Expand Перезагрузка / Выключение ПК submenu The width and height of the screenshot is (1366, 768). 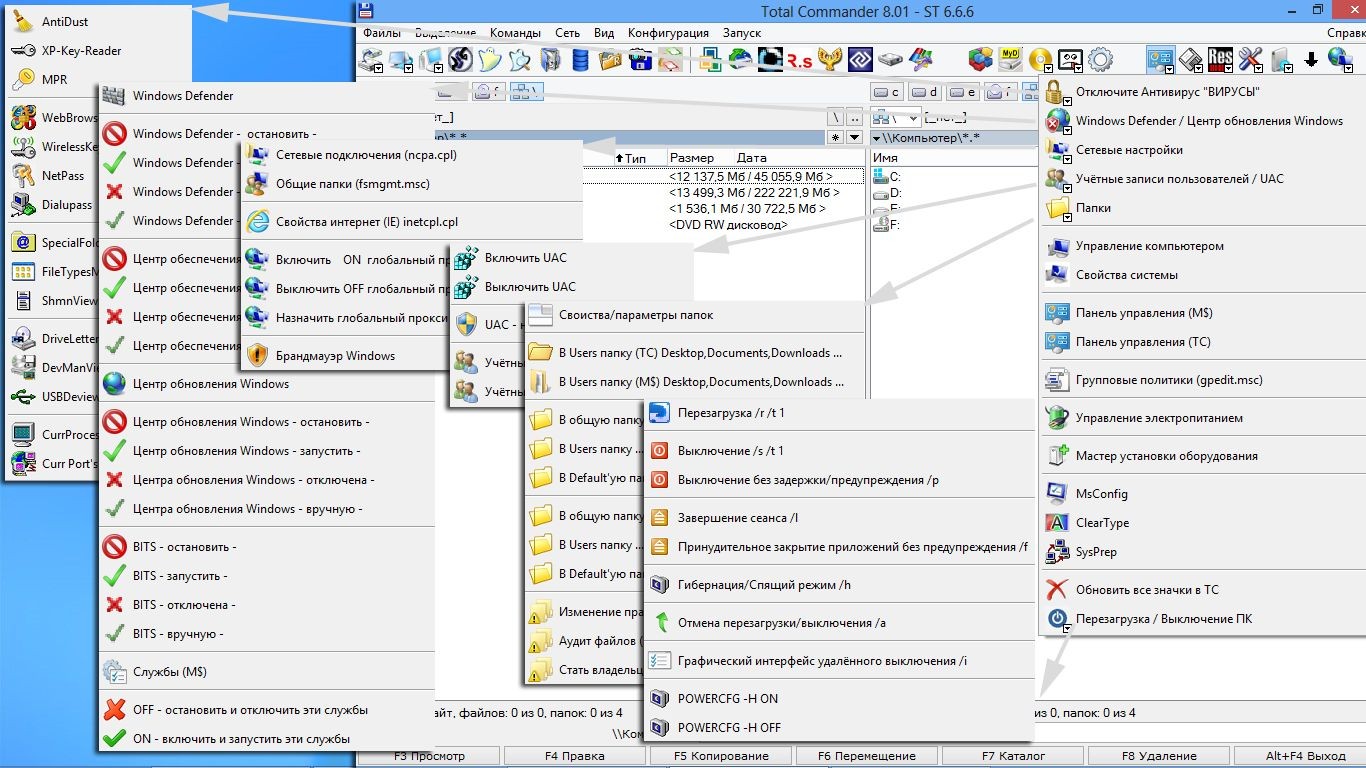tap(1200, 618)
